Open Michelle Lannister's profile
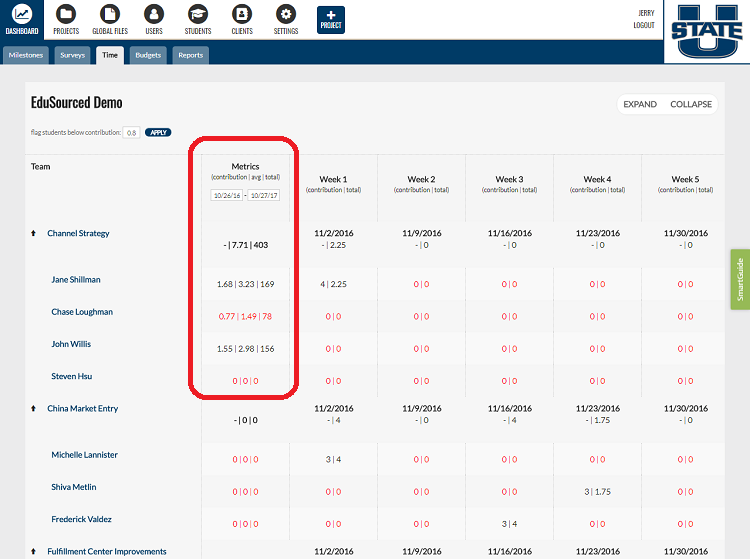This screenshot has width=750, height=559. (84, 455)
